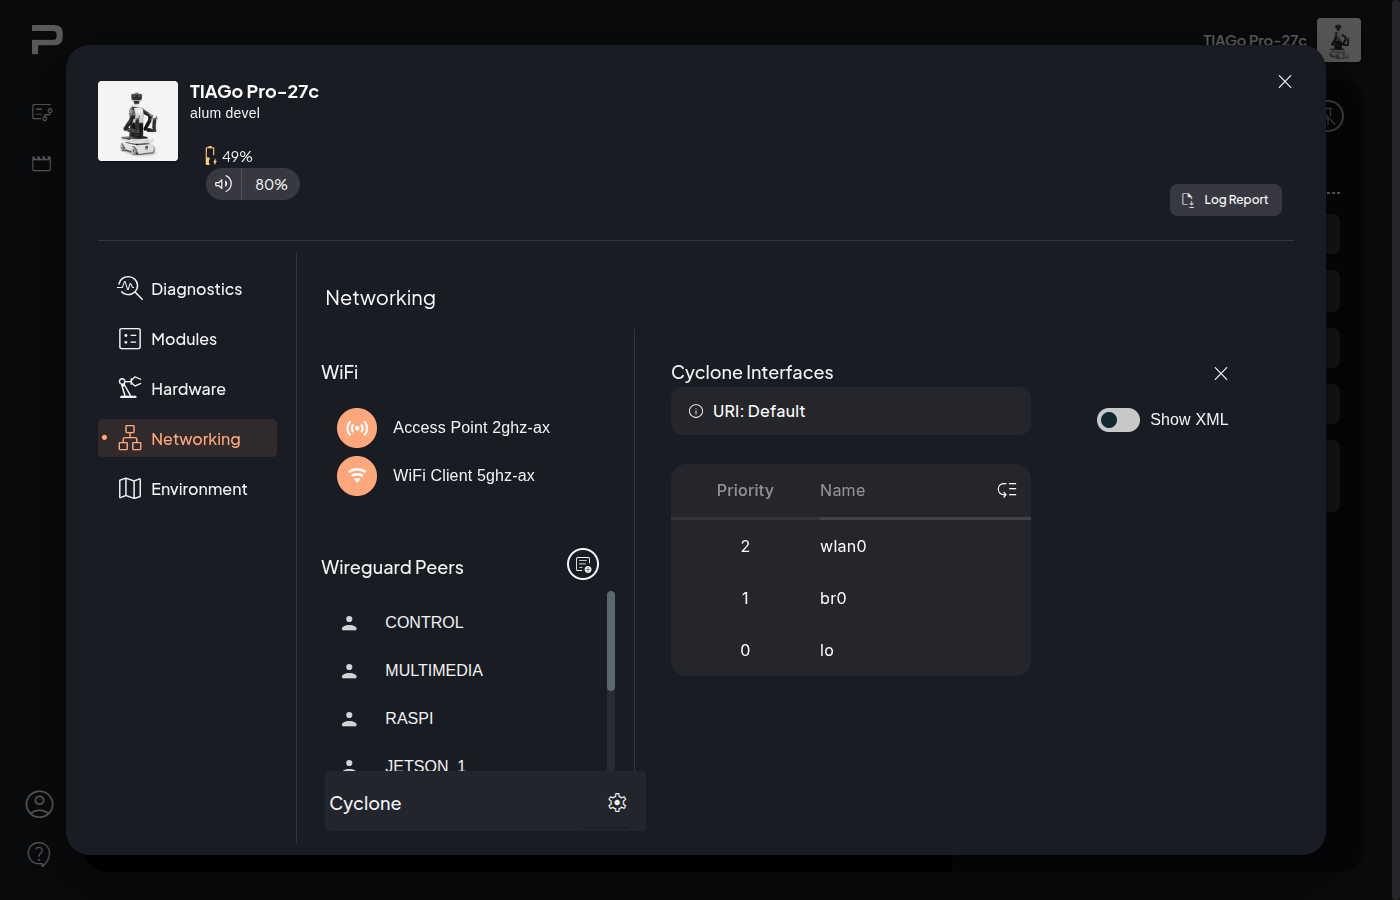The image size is (1400, 900).
Task: Select WiFi Client 5ghz-ax label
Action: pos(464,475)
